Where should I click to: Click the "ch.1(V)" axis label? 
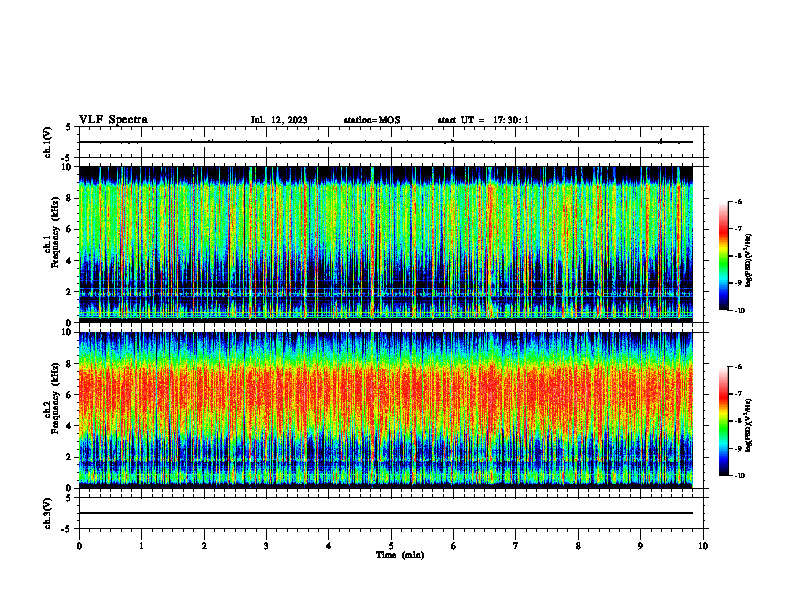[x=47, y=142]
